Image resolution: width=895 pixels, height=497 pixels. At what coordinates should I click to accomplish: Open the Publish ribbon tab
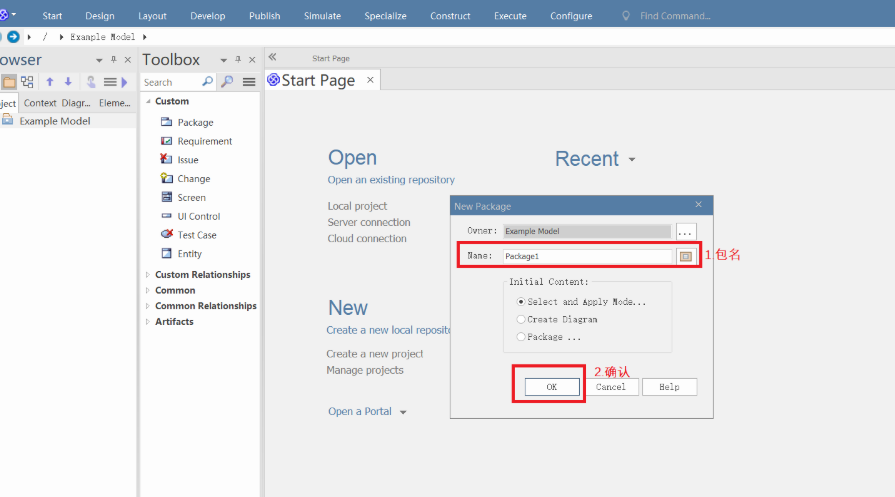(264, 15)
